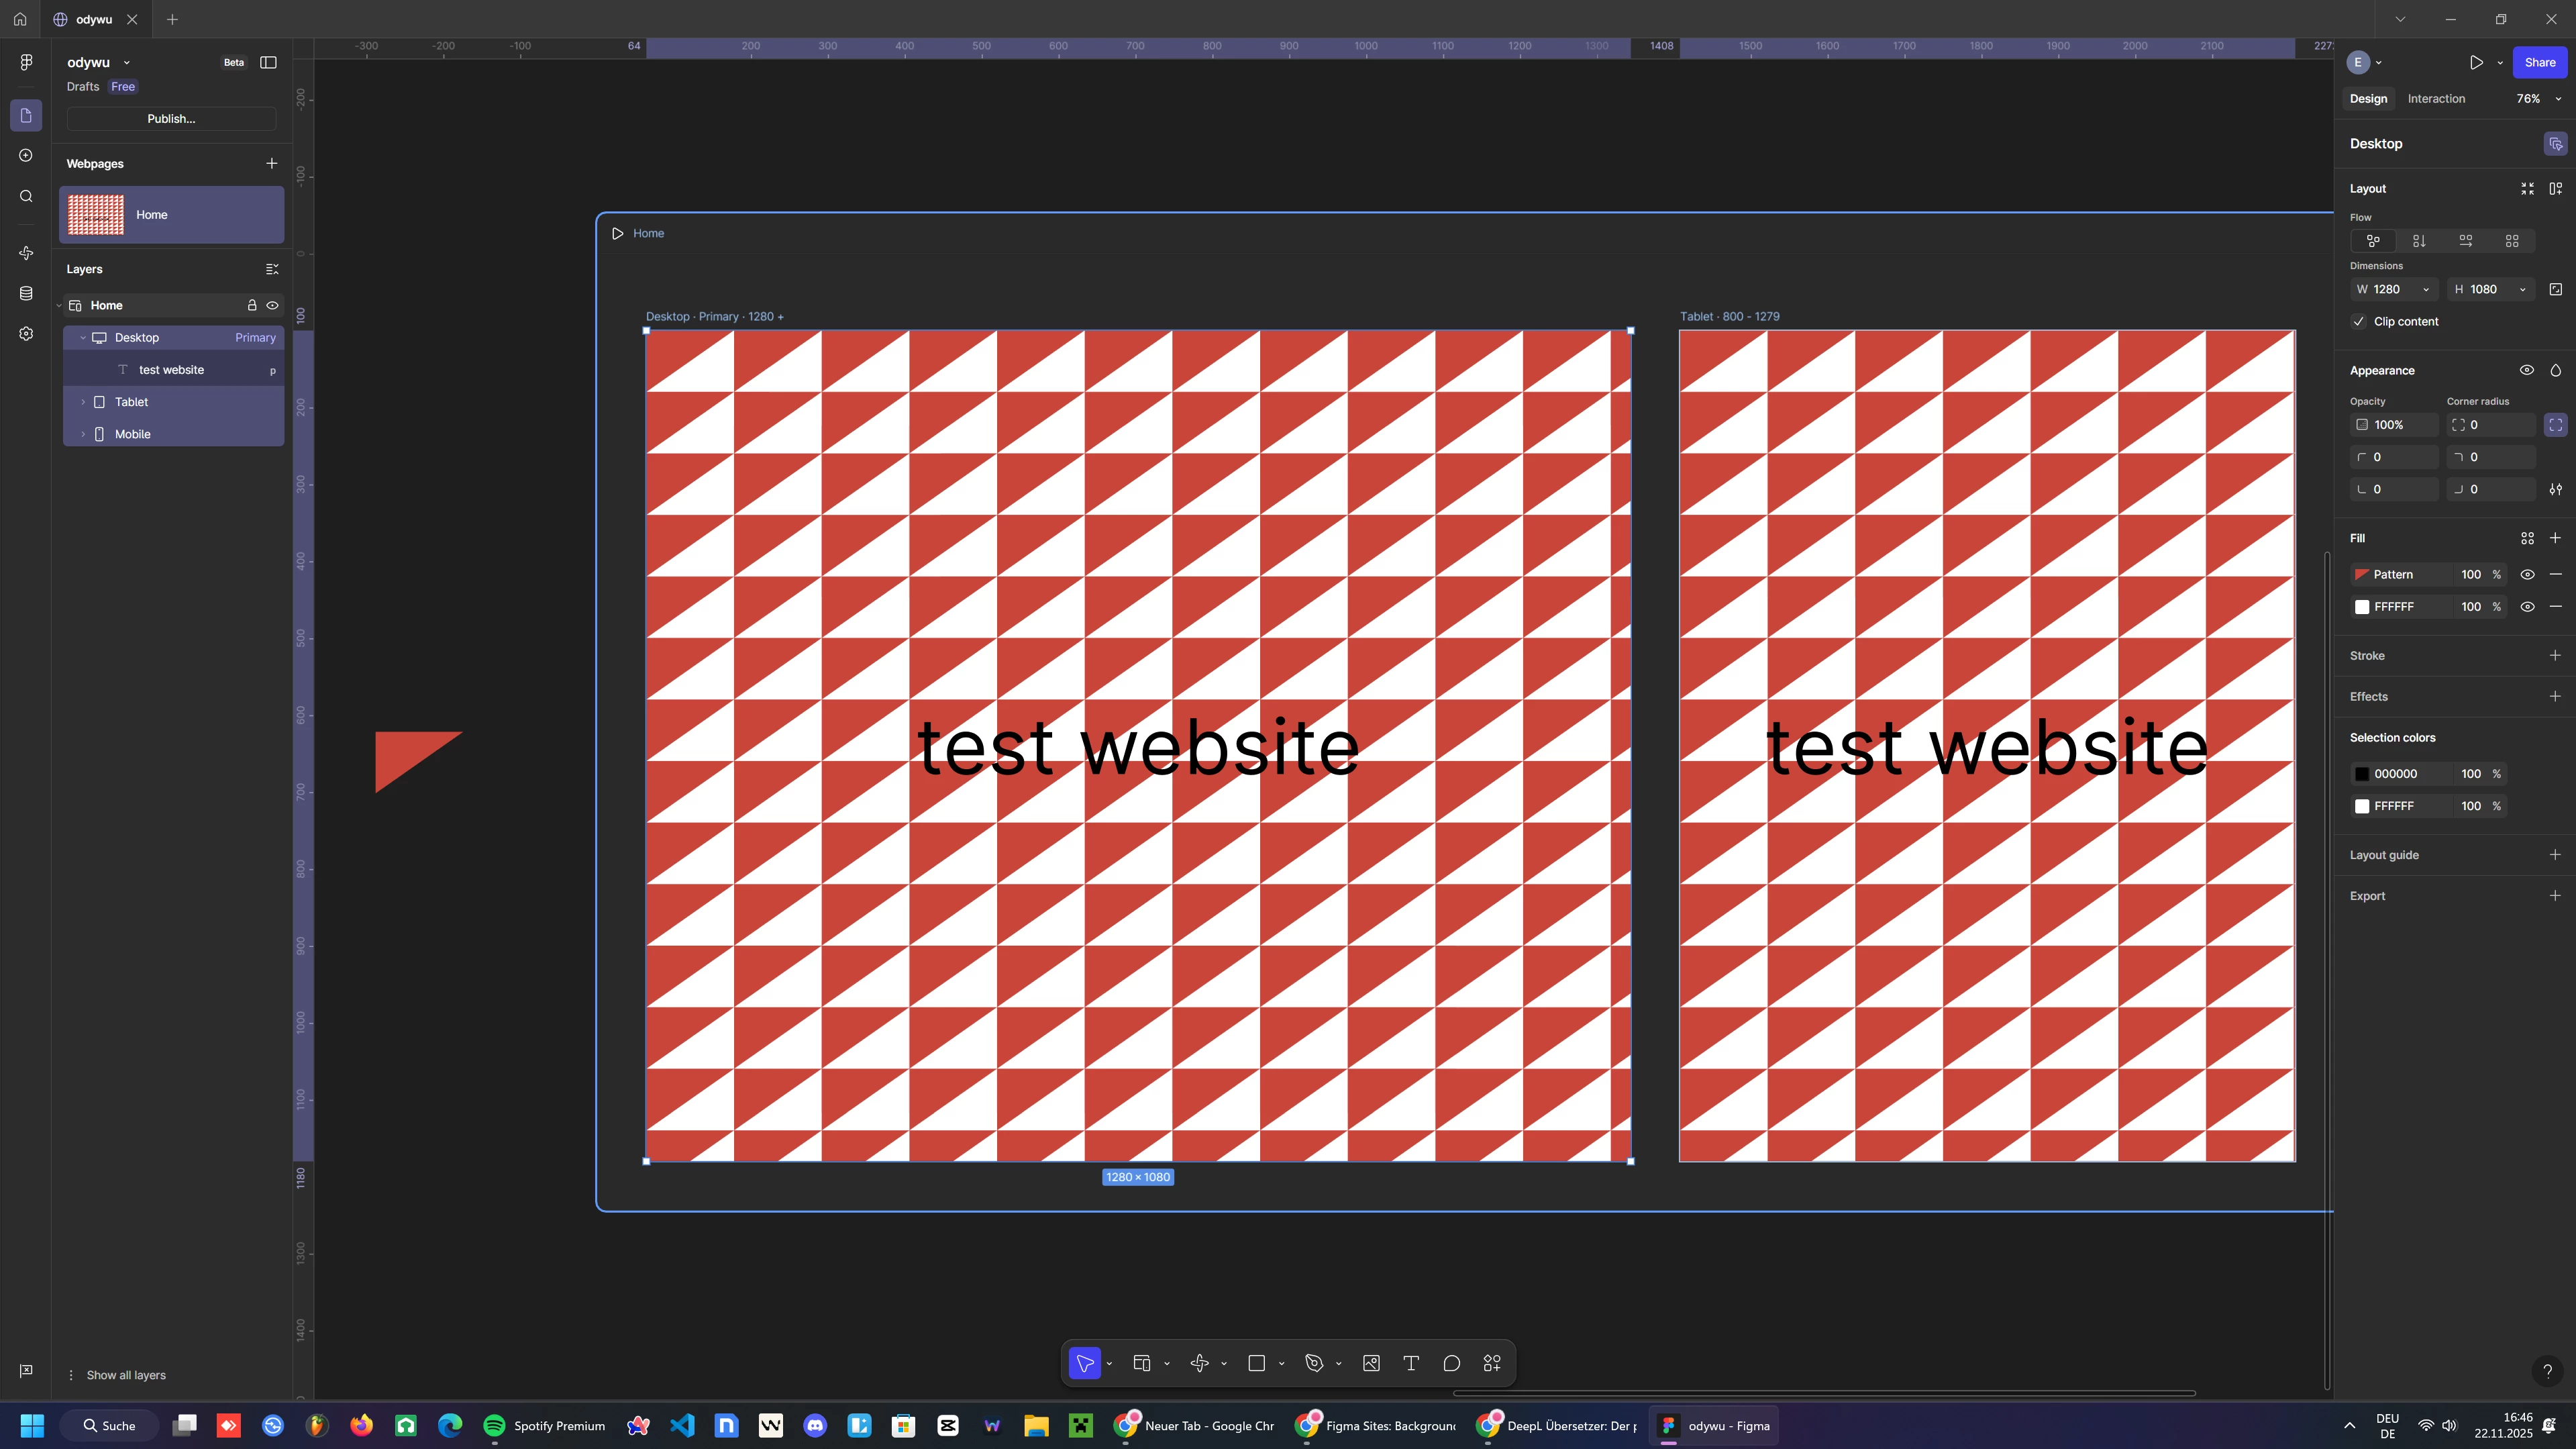Toggle visibility of Home layer
The height and width of the screenshot is (1449, 2576).
click(272, 305)
